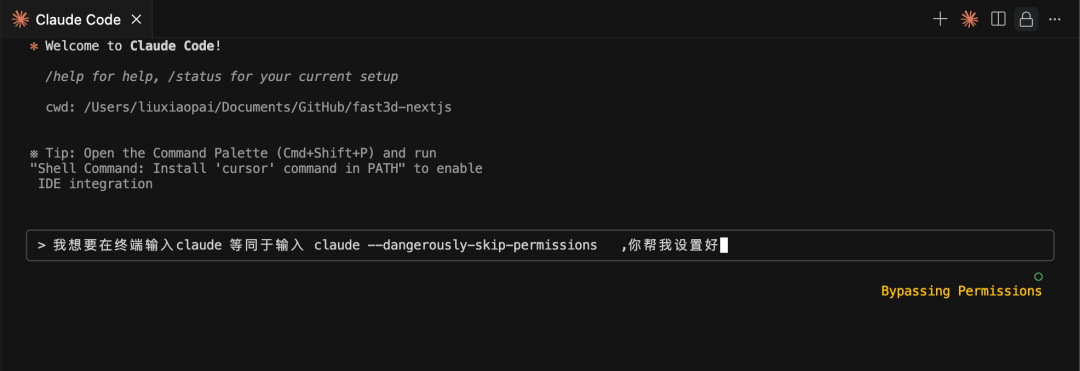Click the orange Claude starburst toolbar icon
This screenshot has width=1080, height=371.
click(969, 19)
